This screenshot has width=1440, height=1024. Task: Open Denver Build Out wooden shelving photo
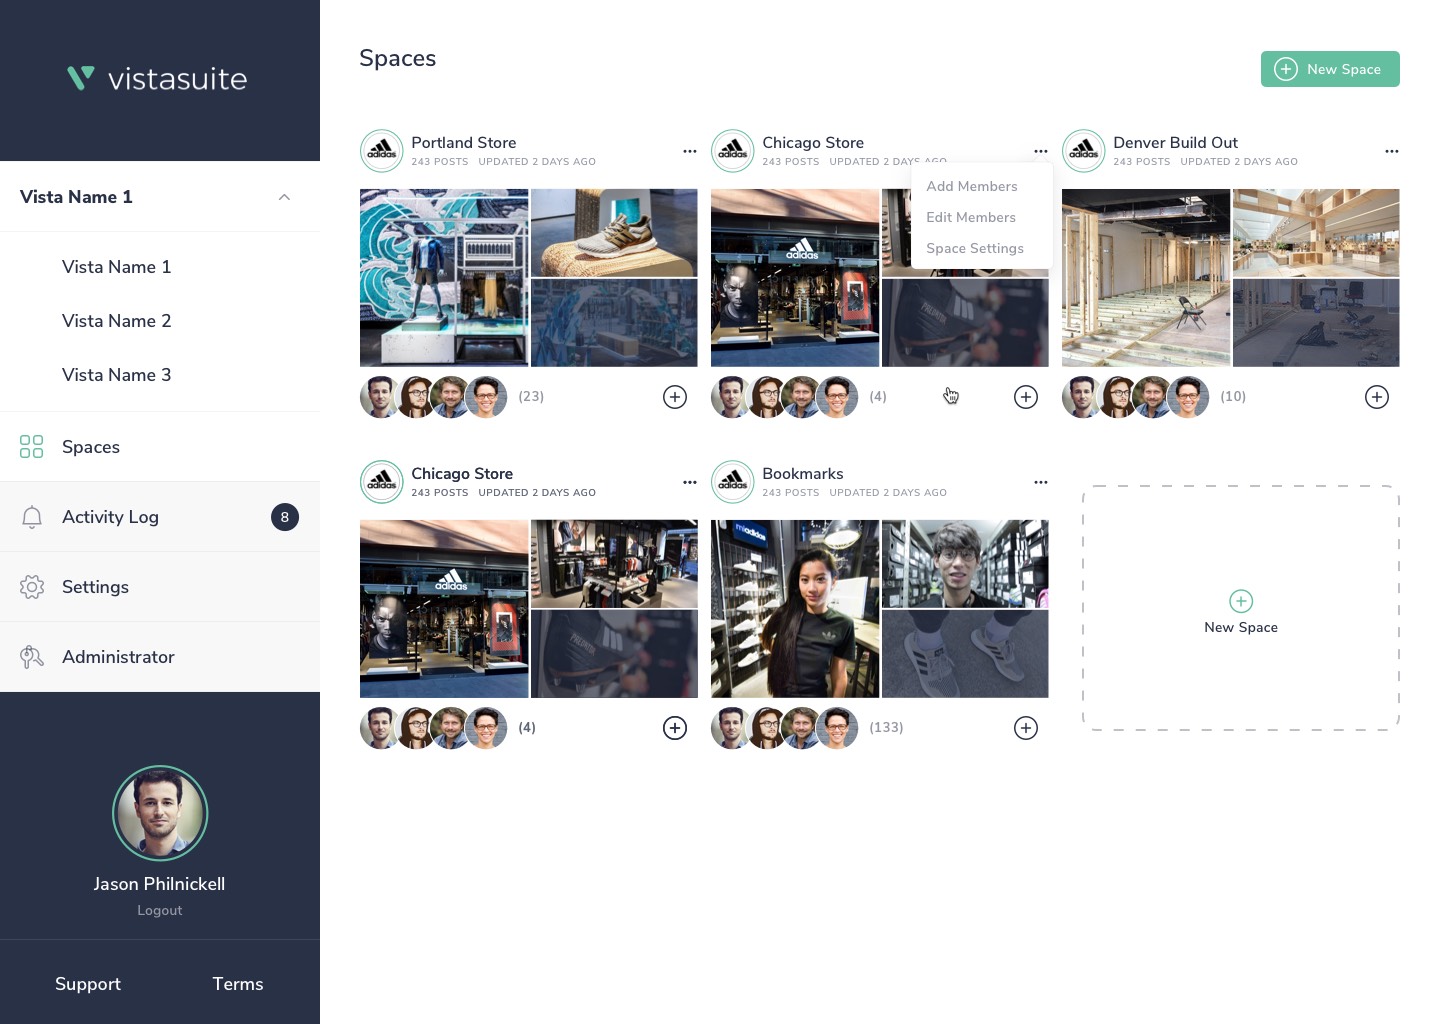pos(1316,233)
